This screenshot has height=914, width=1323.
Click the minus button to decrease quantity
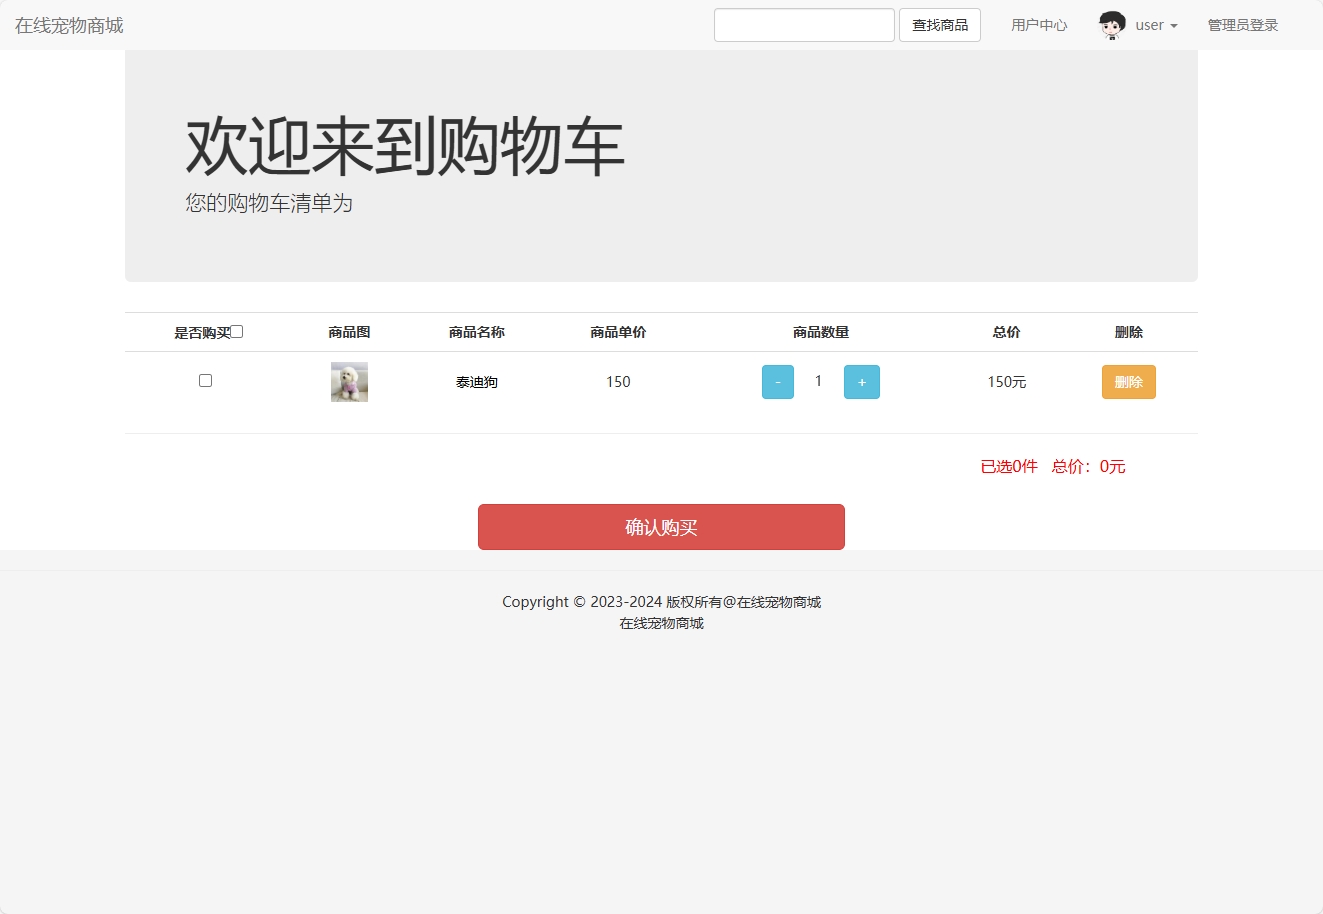777,381
